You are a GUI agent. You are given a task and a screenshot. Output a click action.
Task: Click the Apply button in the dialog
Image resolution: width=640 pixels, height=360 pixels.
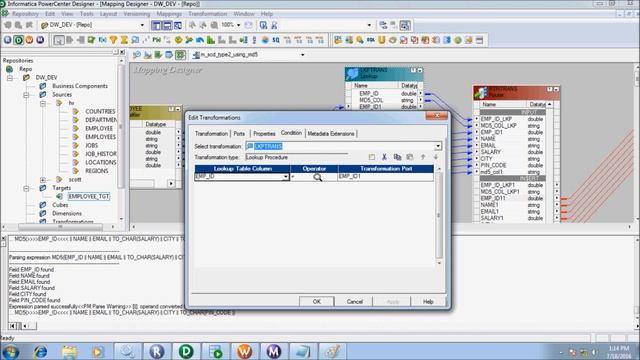point(393,301)
